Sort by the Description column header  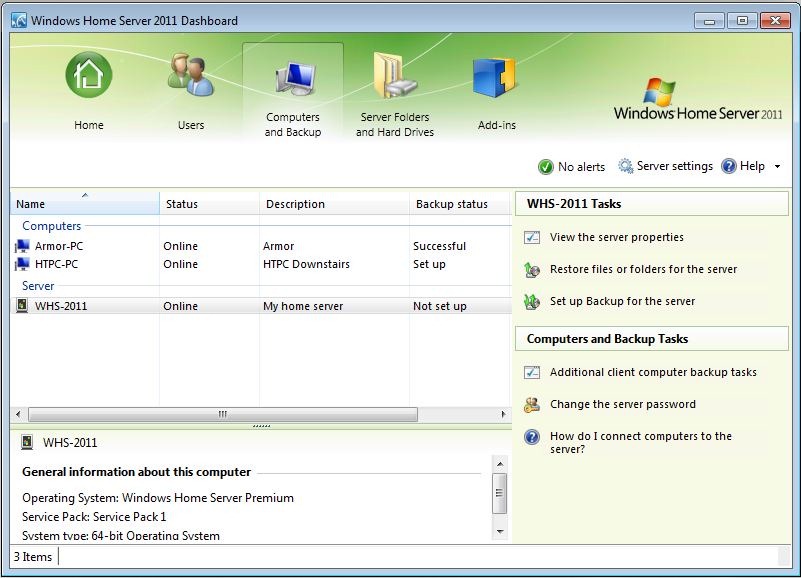(334, 203)
